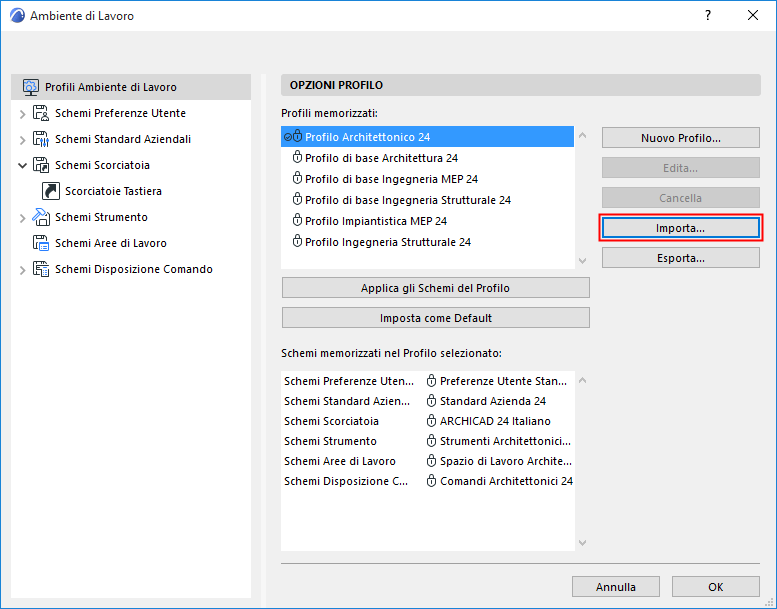Click lock icon beside Strumenti Architettonici
Viewport: 777px width, 609px height.
pos(432,441)
